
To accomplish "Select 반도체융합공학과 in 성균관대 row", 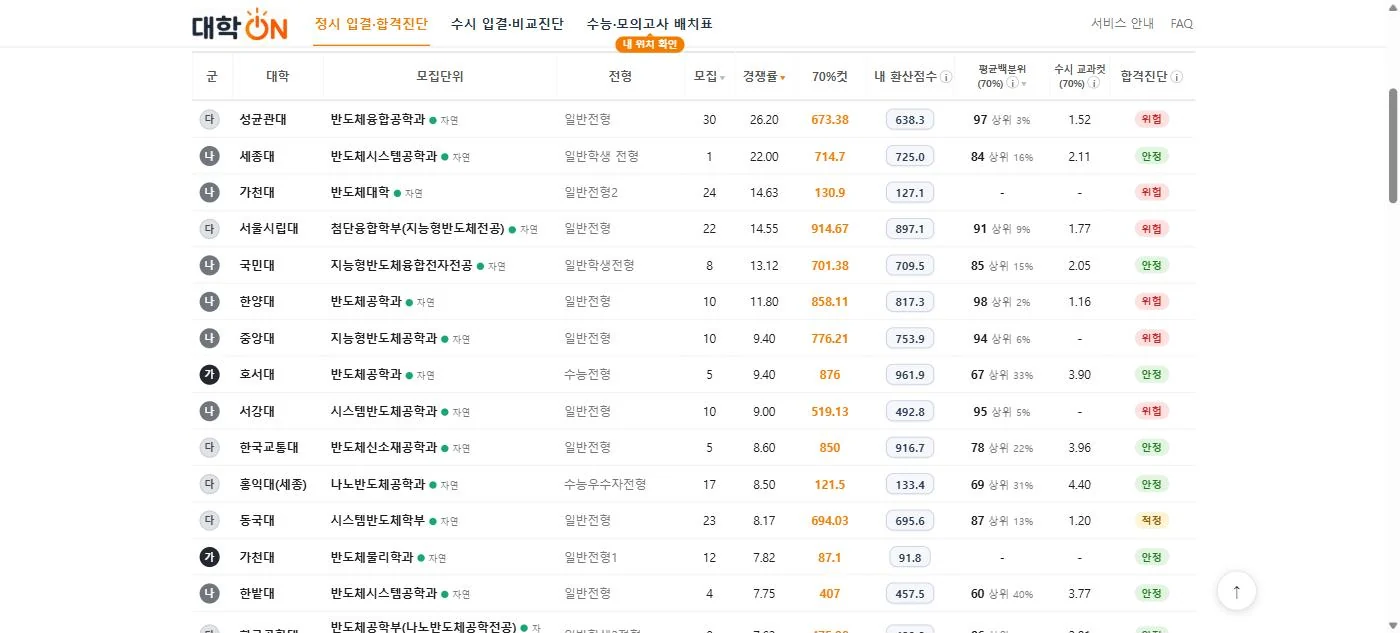I will (x=378, y=119).
